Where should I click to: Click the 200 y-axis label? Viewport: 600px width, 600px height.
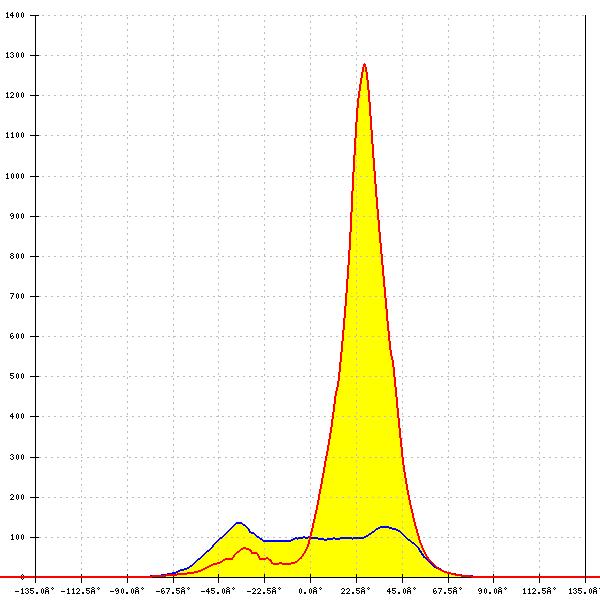point(17,497)
